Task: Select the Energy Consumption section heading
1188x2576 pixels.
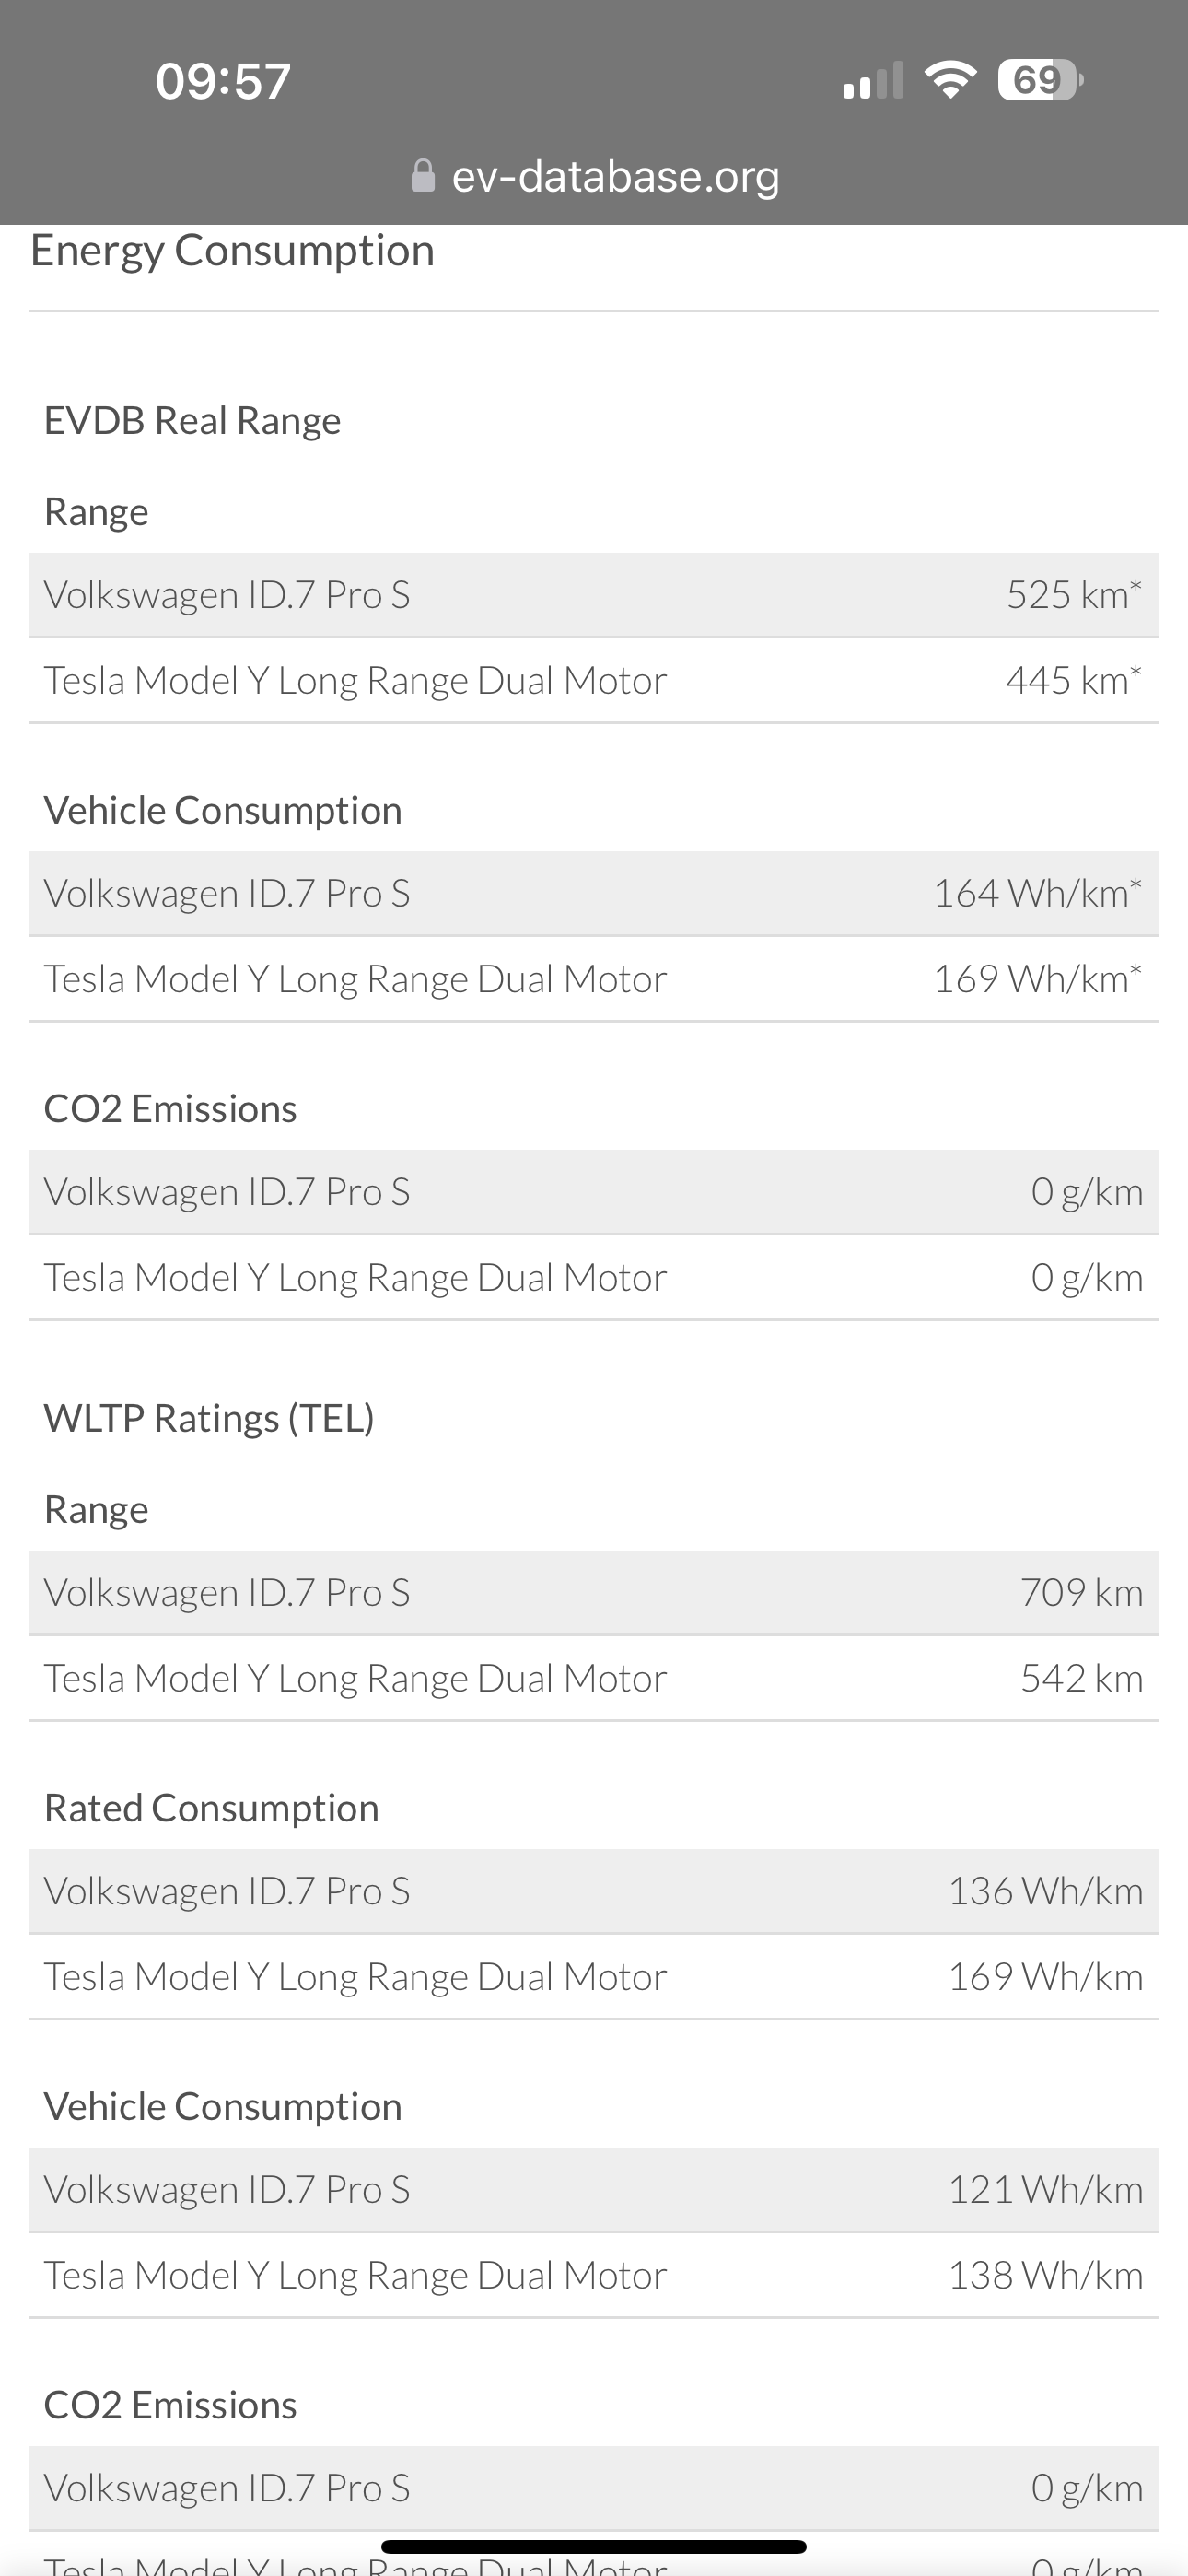Action: click(x=232, y=250)
